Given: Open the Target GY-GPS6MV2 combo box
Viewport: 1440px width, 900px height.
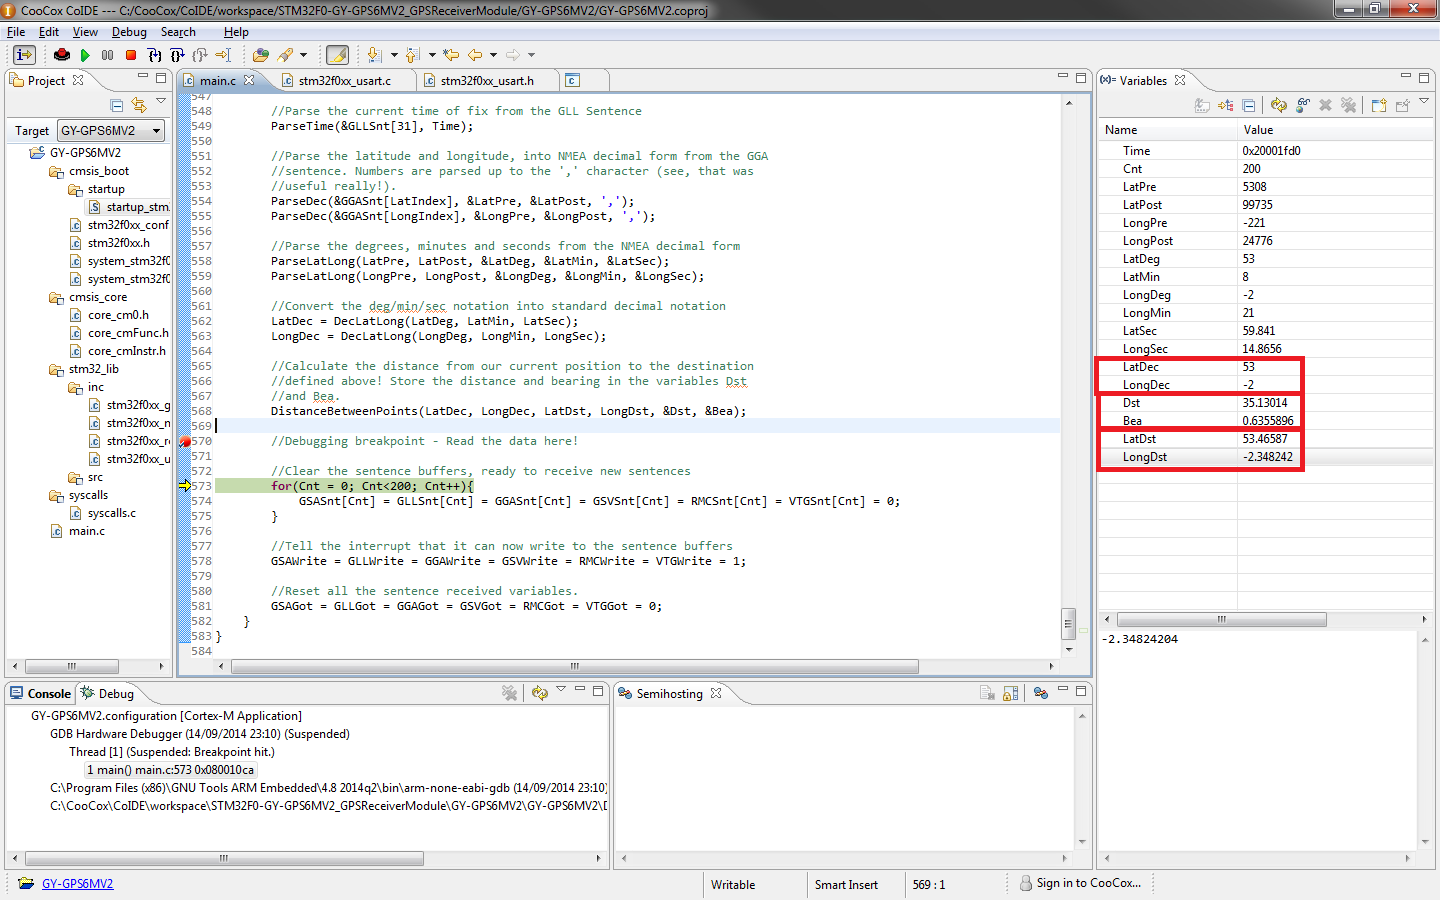Looking at the screenshot, I should 110,131.
